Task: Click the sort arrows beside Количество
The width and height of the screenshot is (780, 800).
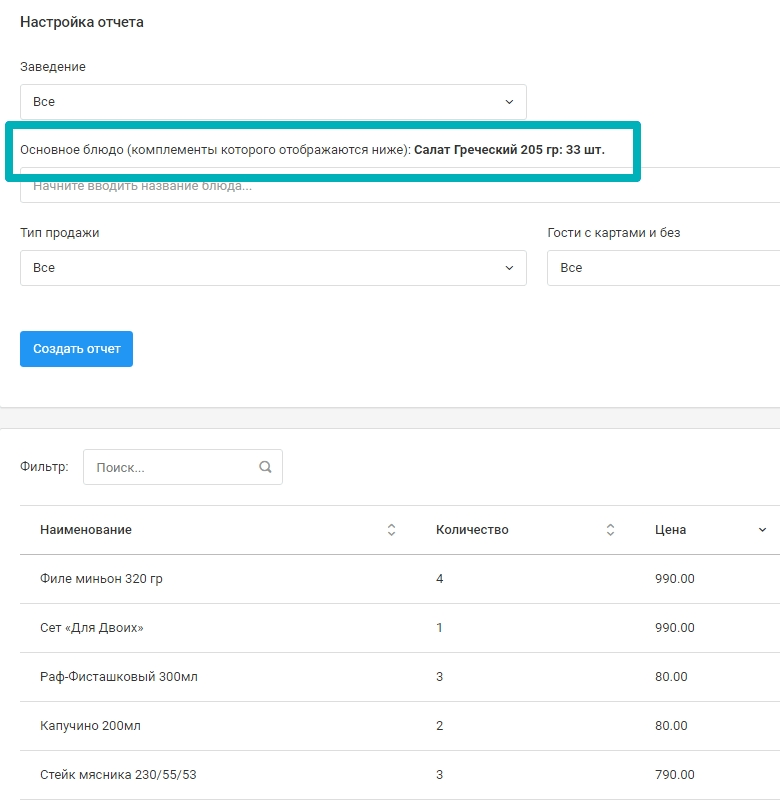Action: [610, 530]
